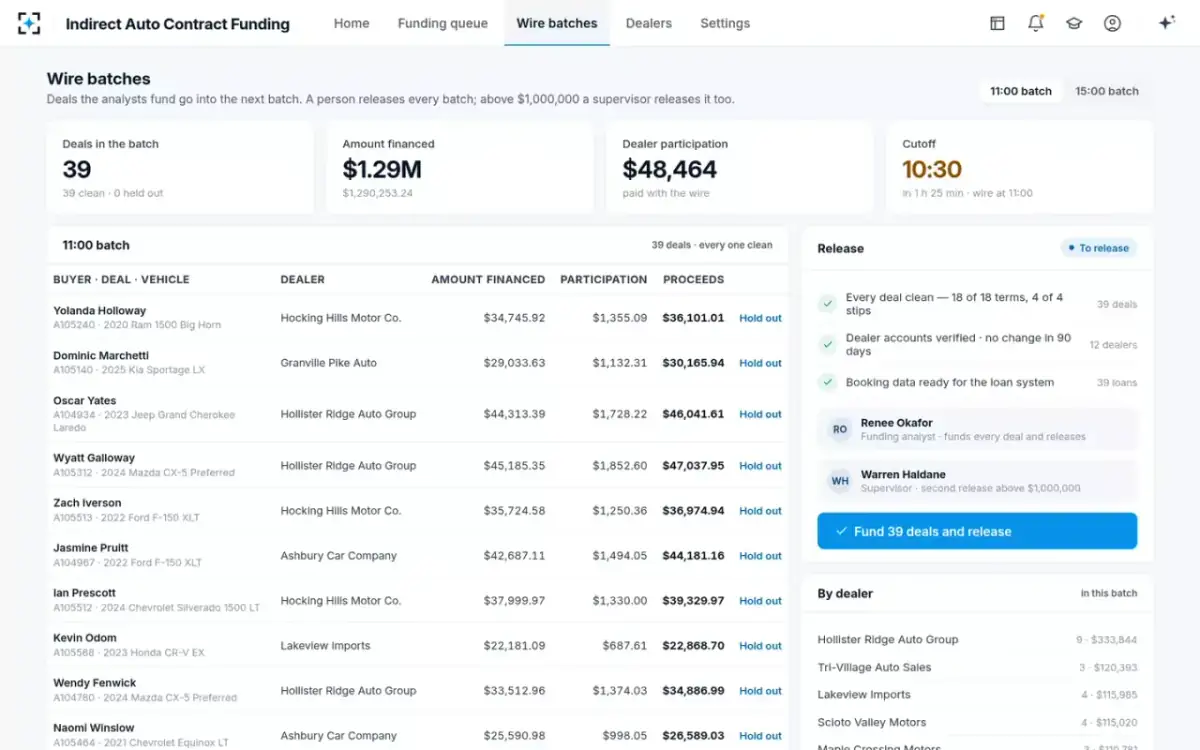Viewport: 1200px width, 750px height.
Task: Open the Dealers tab
Action: click(x=649, y=23)
